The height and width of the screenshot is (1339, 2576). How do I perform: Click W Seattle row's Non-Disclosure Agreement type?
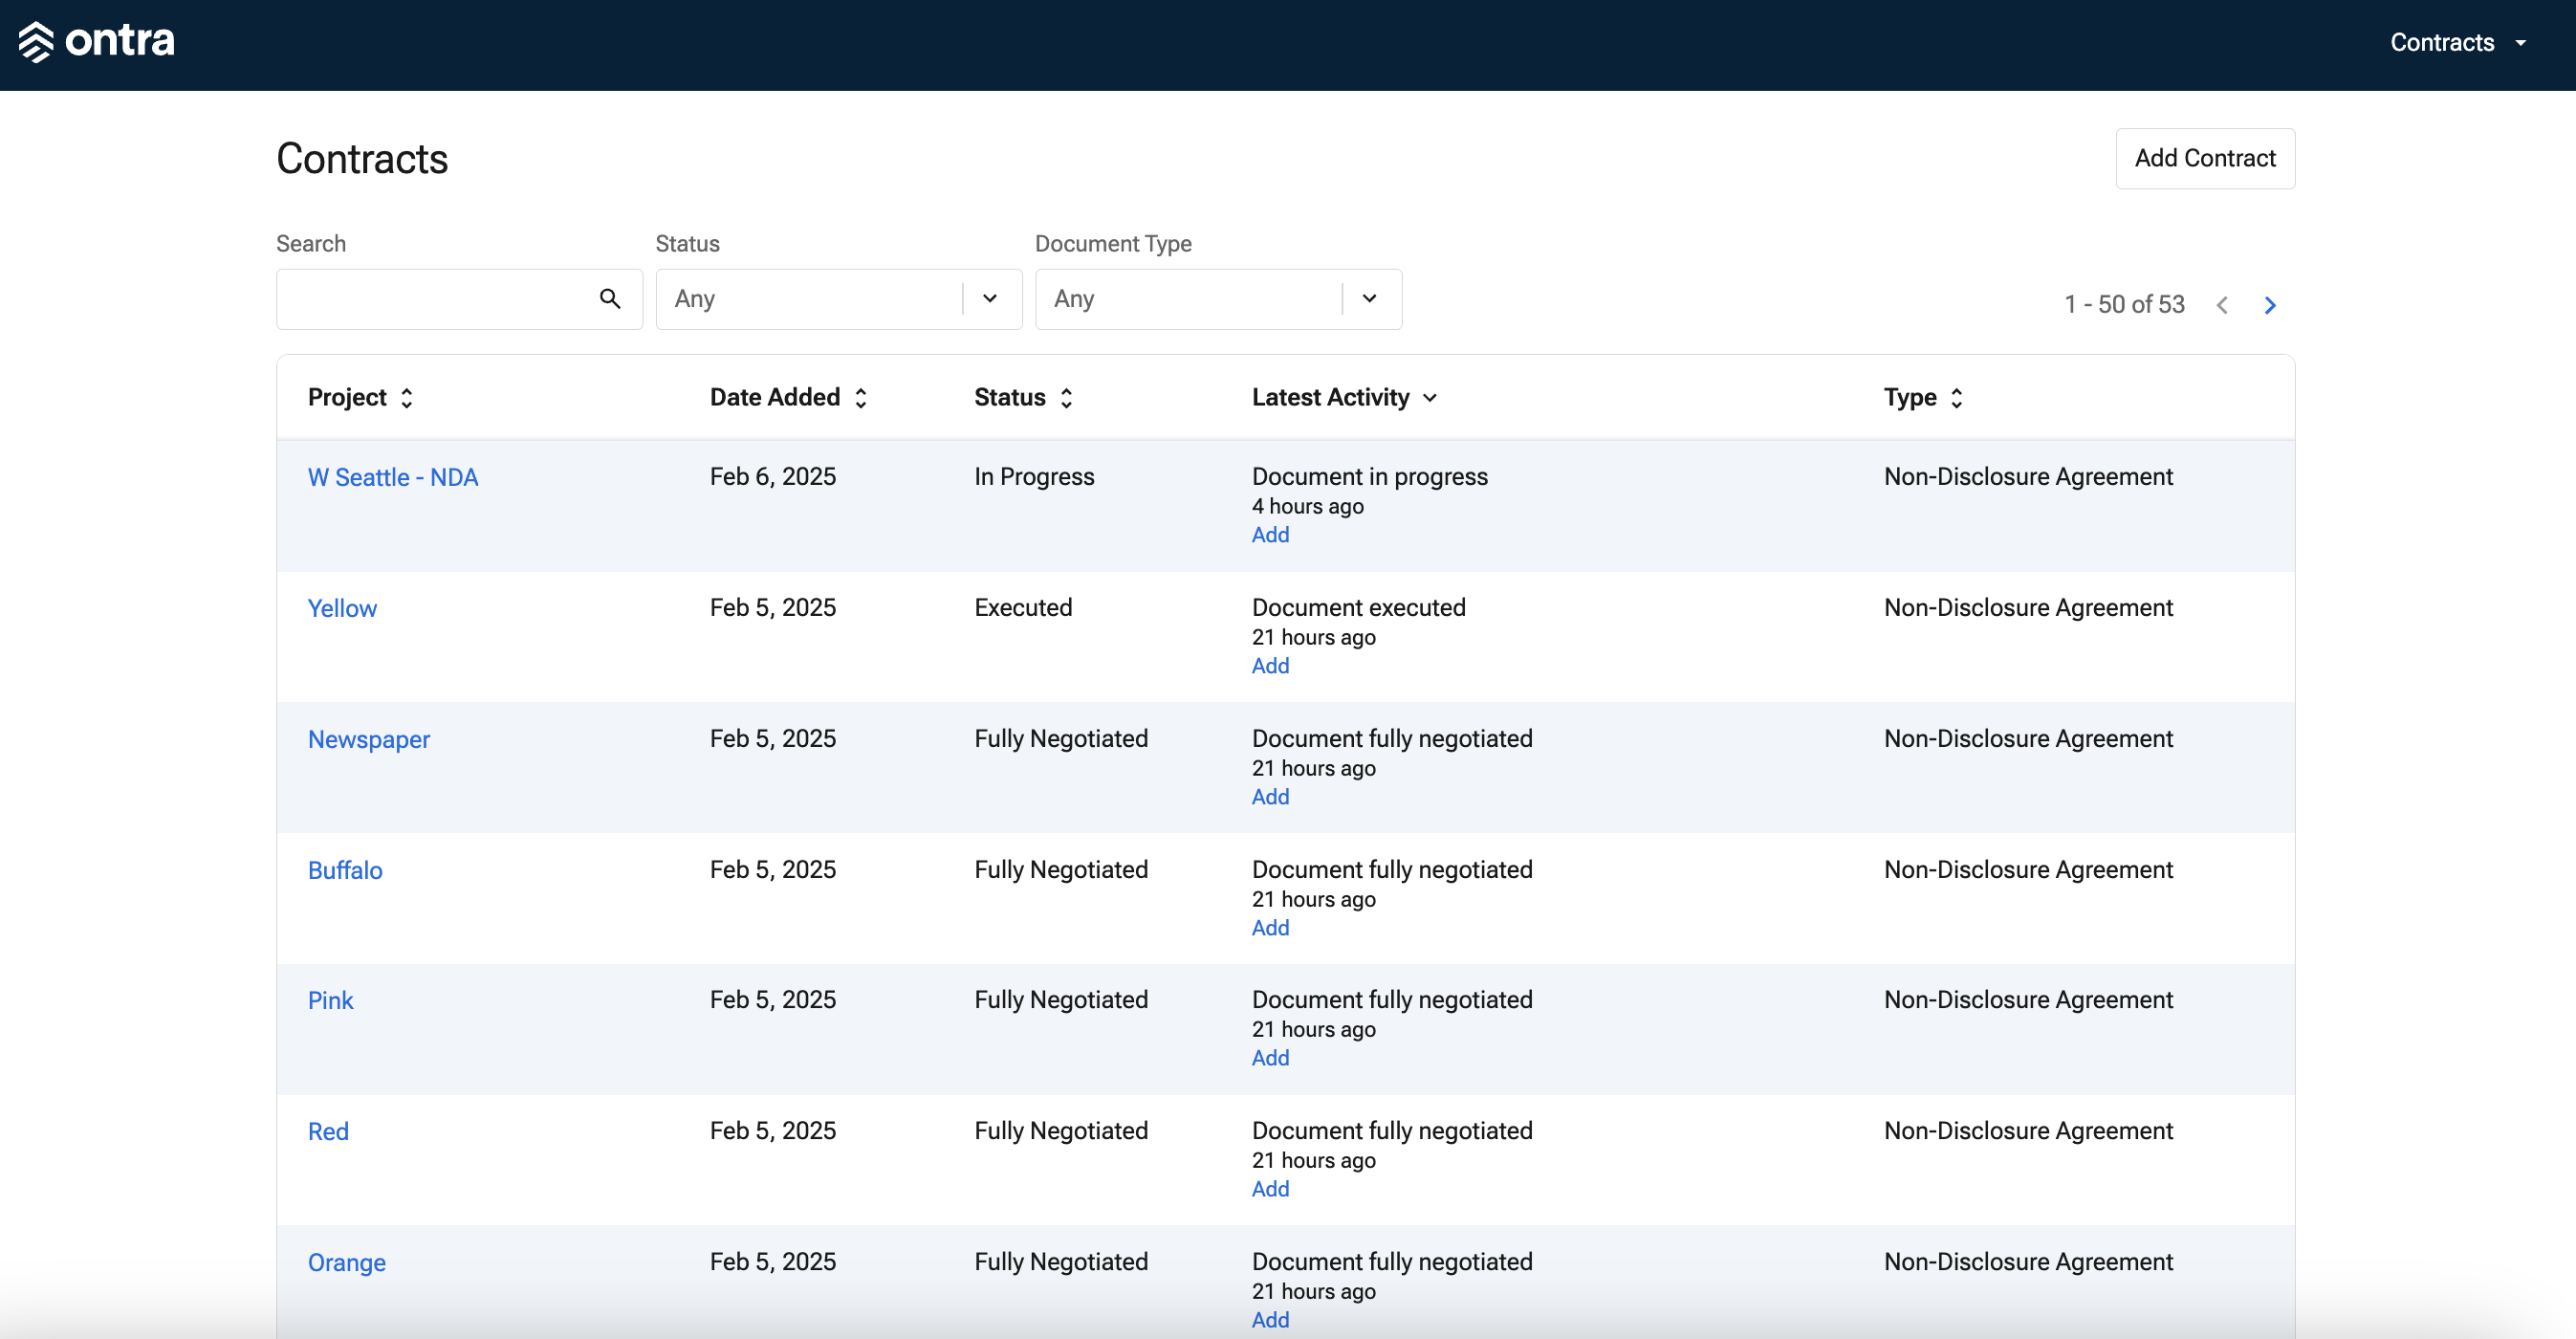(x=2028, y=477)
